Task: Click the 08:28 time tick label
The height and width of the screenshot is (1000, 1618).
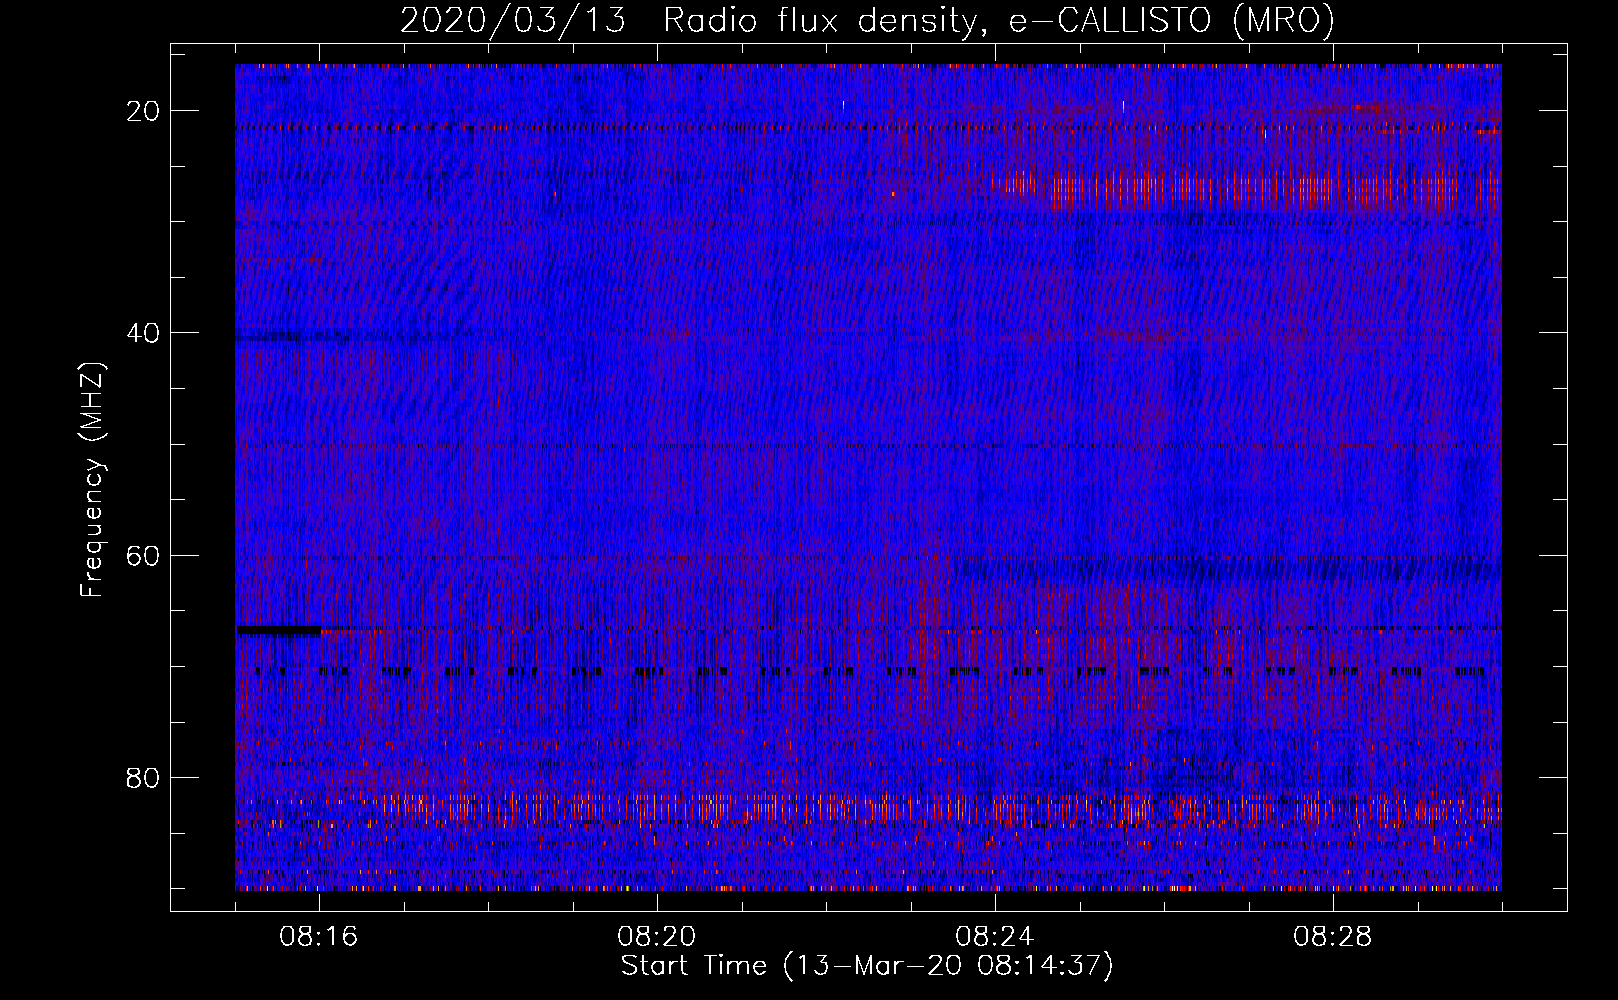Action: pos(1333,937)
